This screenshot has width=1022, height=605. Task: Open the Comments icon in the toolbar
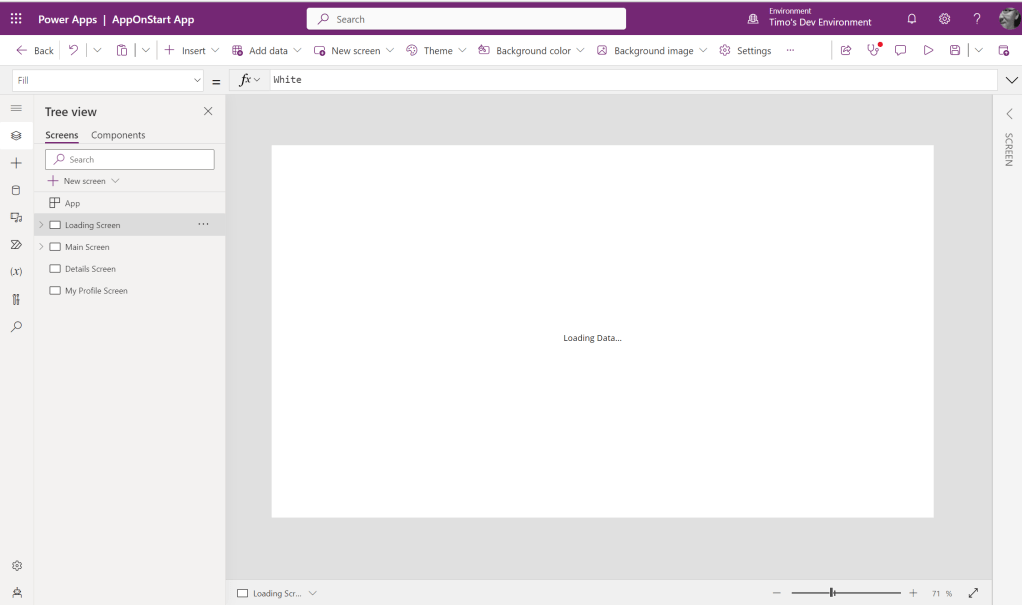900,50
